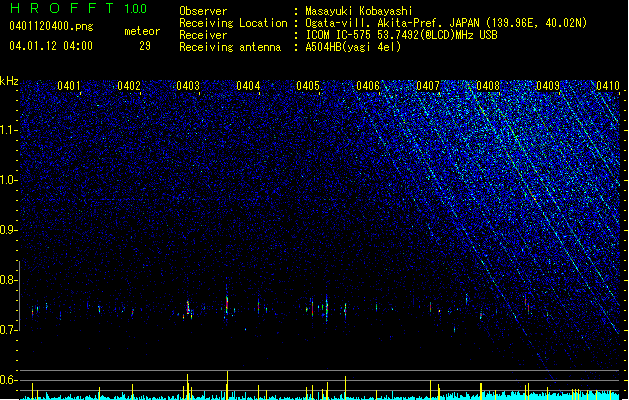
Task: Click the 'Receiver' field label
Action: pyautogui.click(x=203, y=35)
